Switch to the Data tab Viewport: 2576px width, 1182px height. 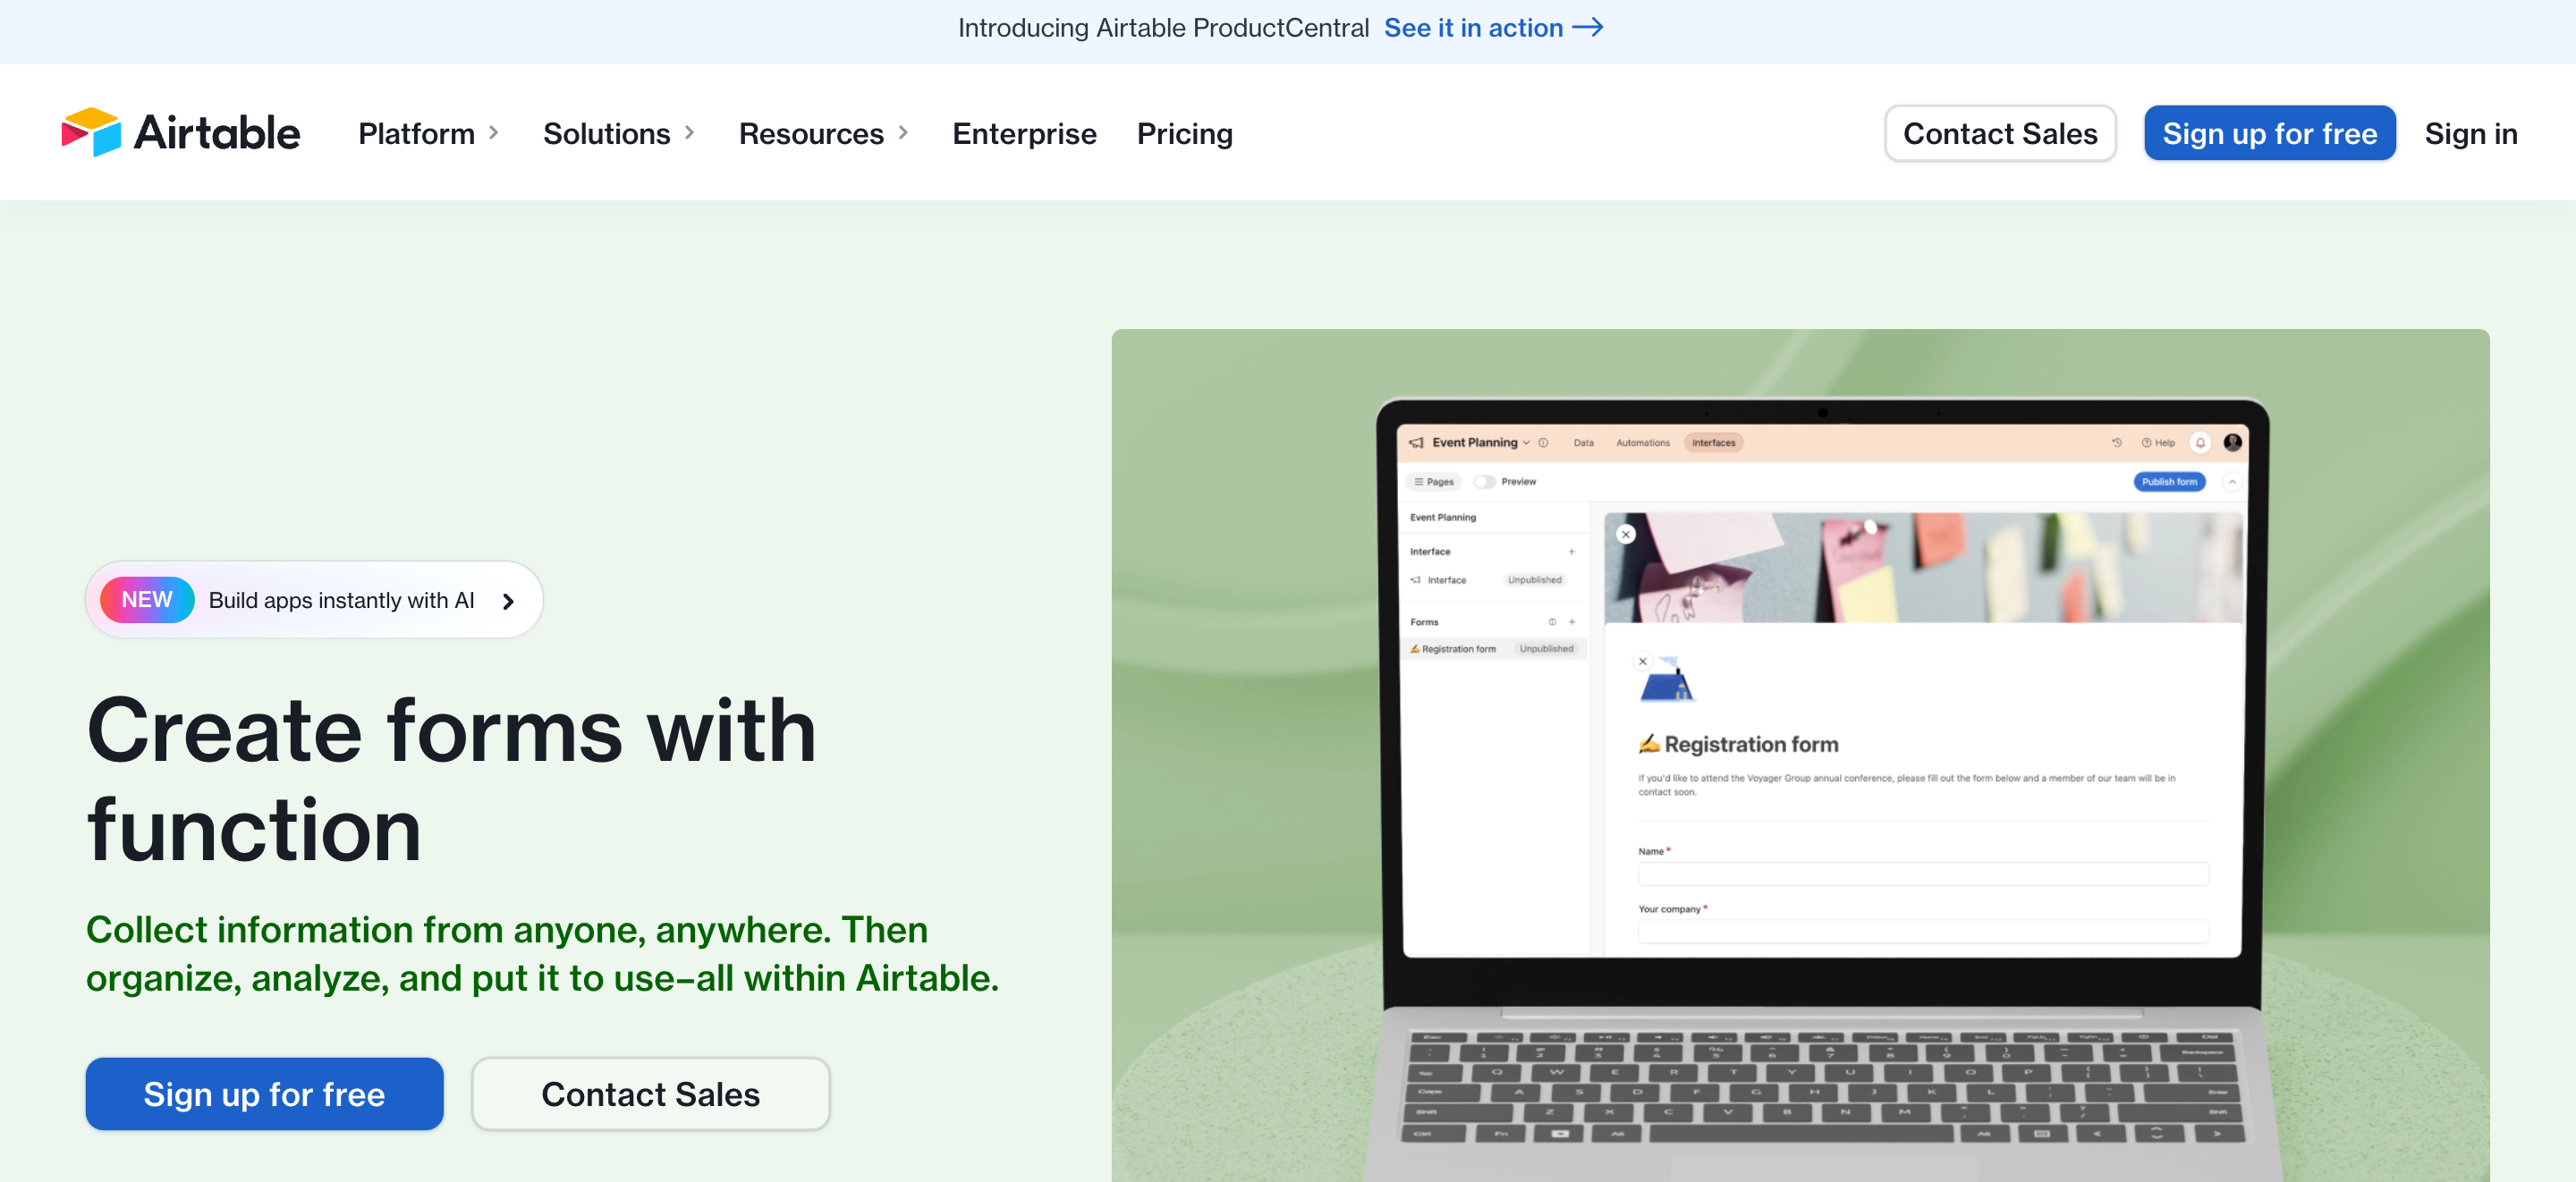1584,443
